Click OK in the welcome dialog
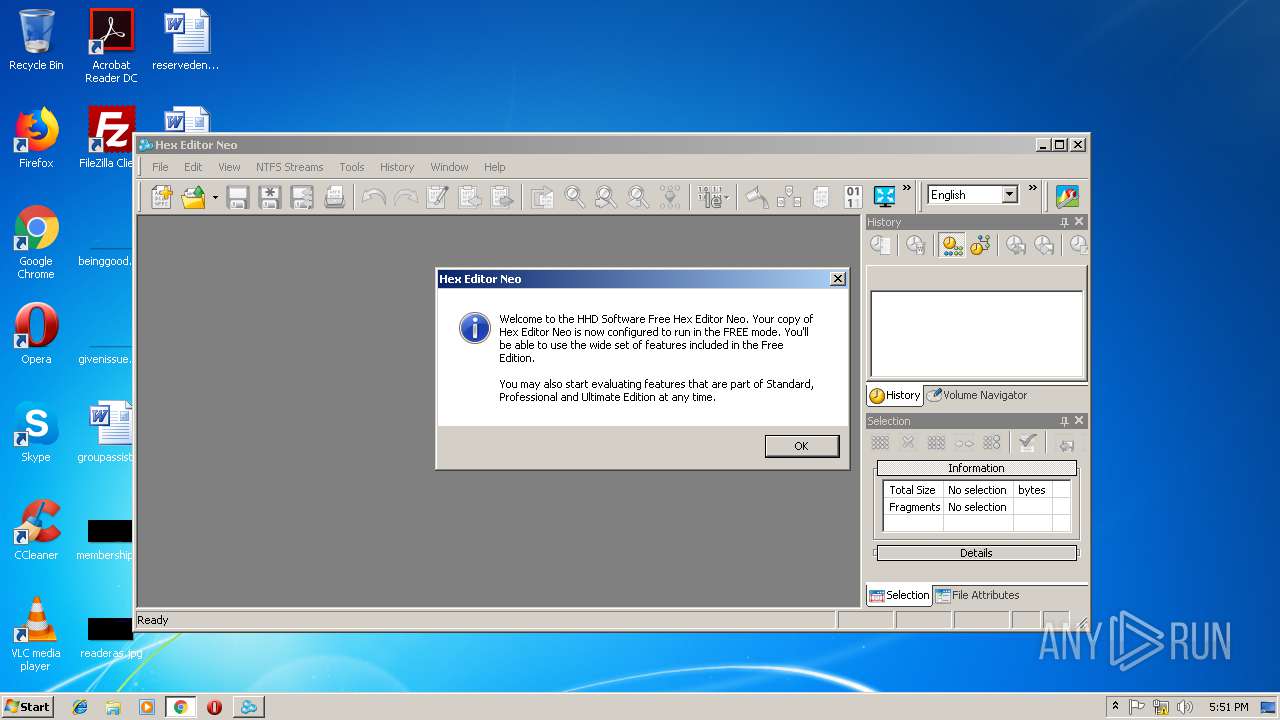Image resolution: width=1280 pixels, height=720 pixels. tap(801, 446)
